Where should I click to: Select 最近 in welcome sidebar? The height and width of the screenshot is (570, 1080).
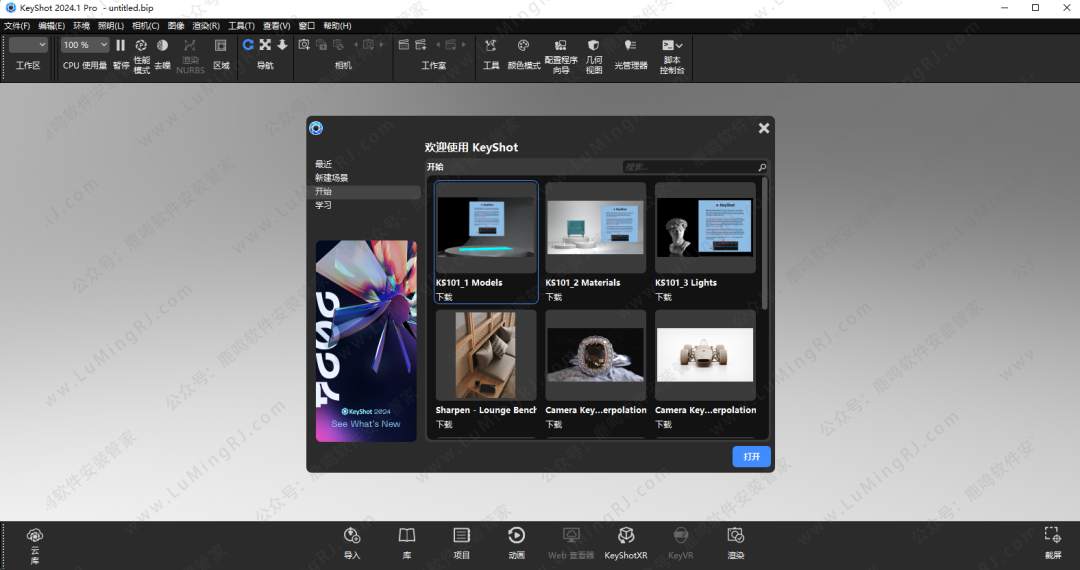coord(324,164)
